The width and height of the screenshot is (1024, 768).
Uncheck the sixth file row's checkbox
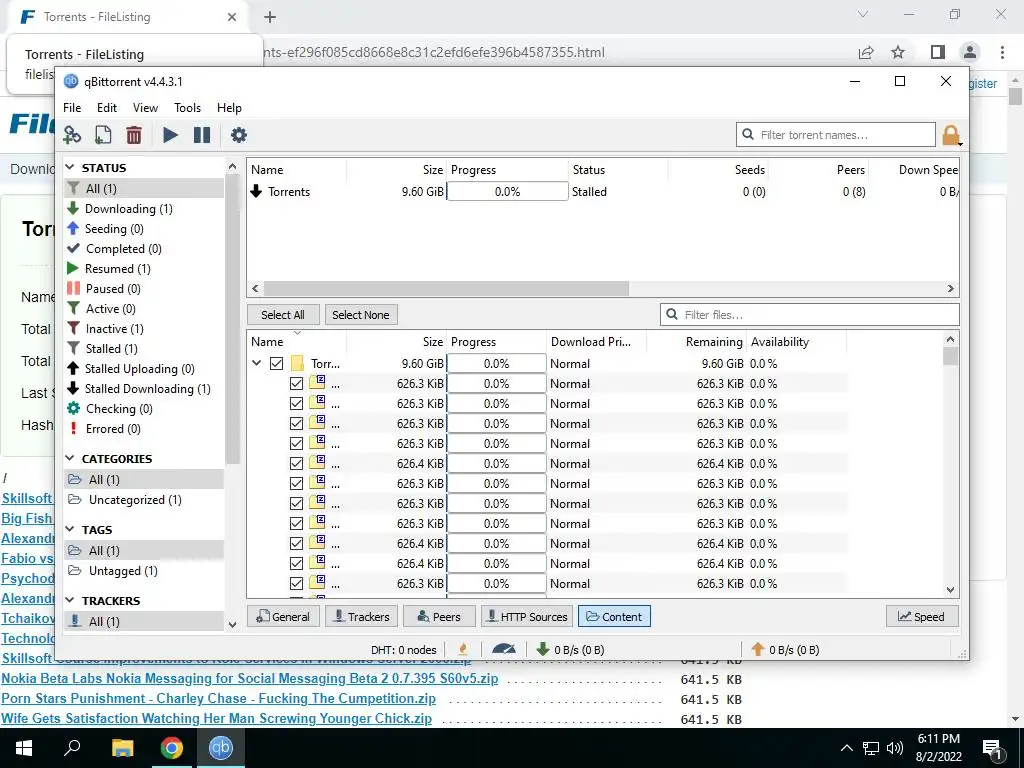[296, 484]
